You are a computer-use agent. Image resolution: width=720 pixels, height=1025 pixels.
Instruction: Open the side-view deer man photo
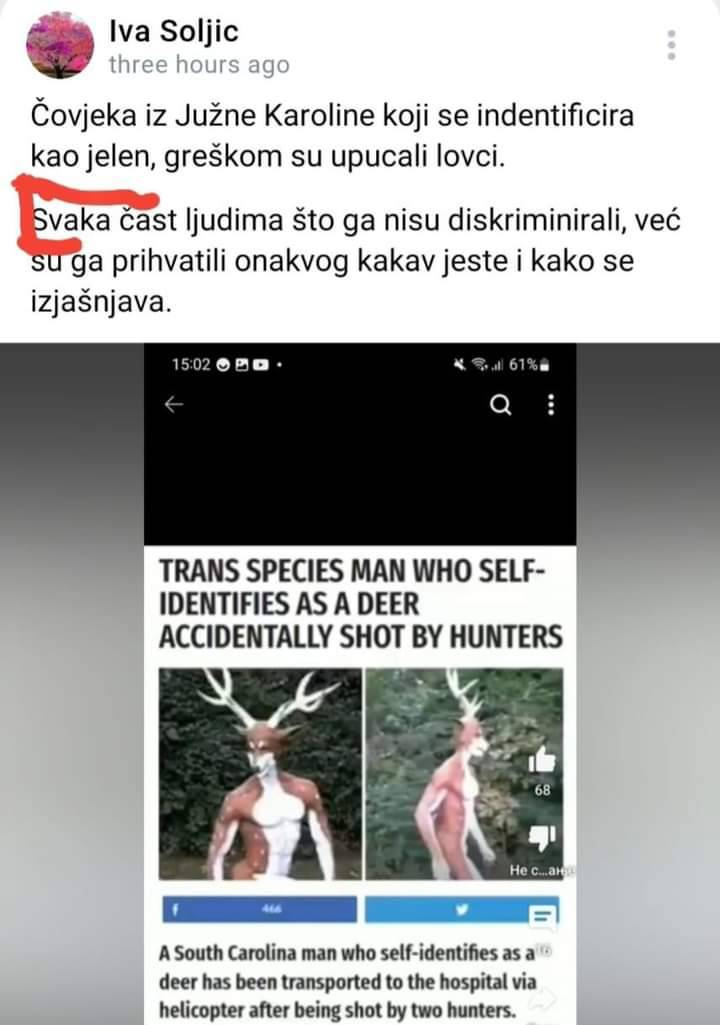(x=464, y=774)
